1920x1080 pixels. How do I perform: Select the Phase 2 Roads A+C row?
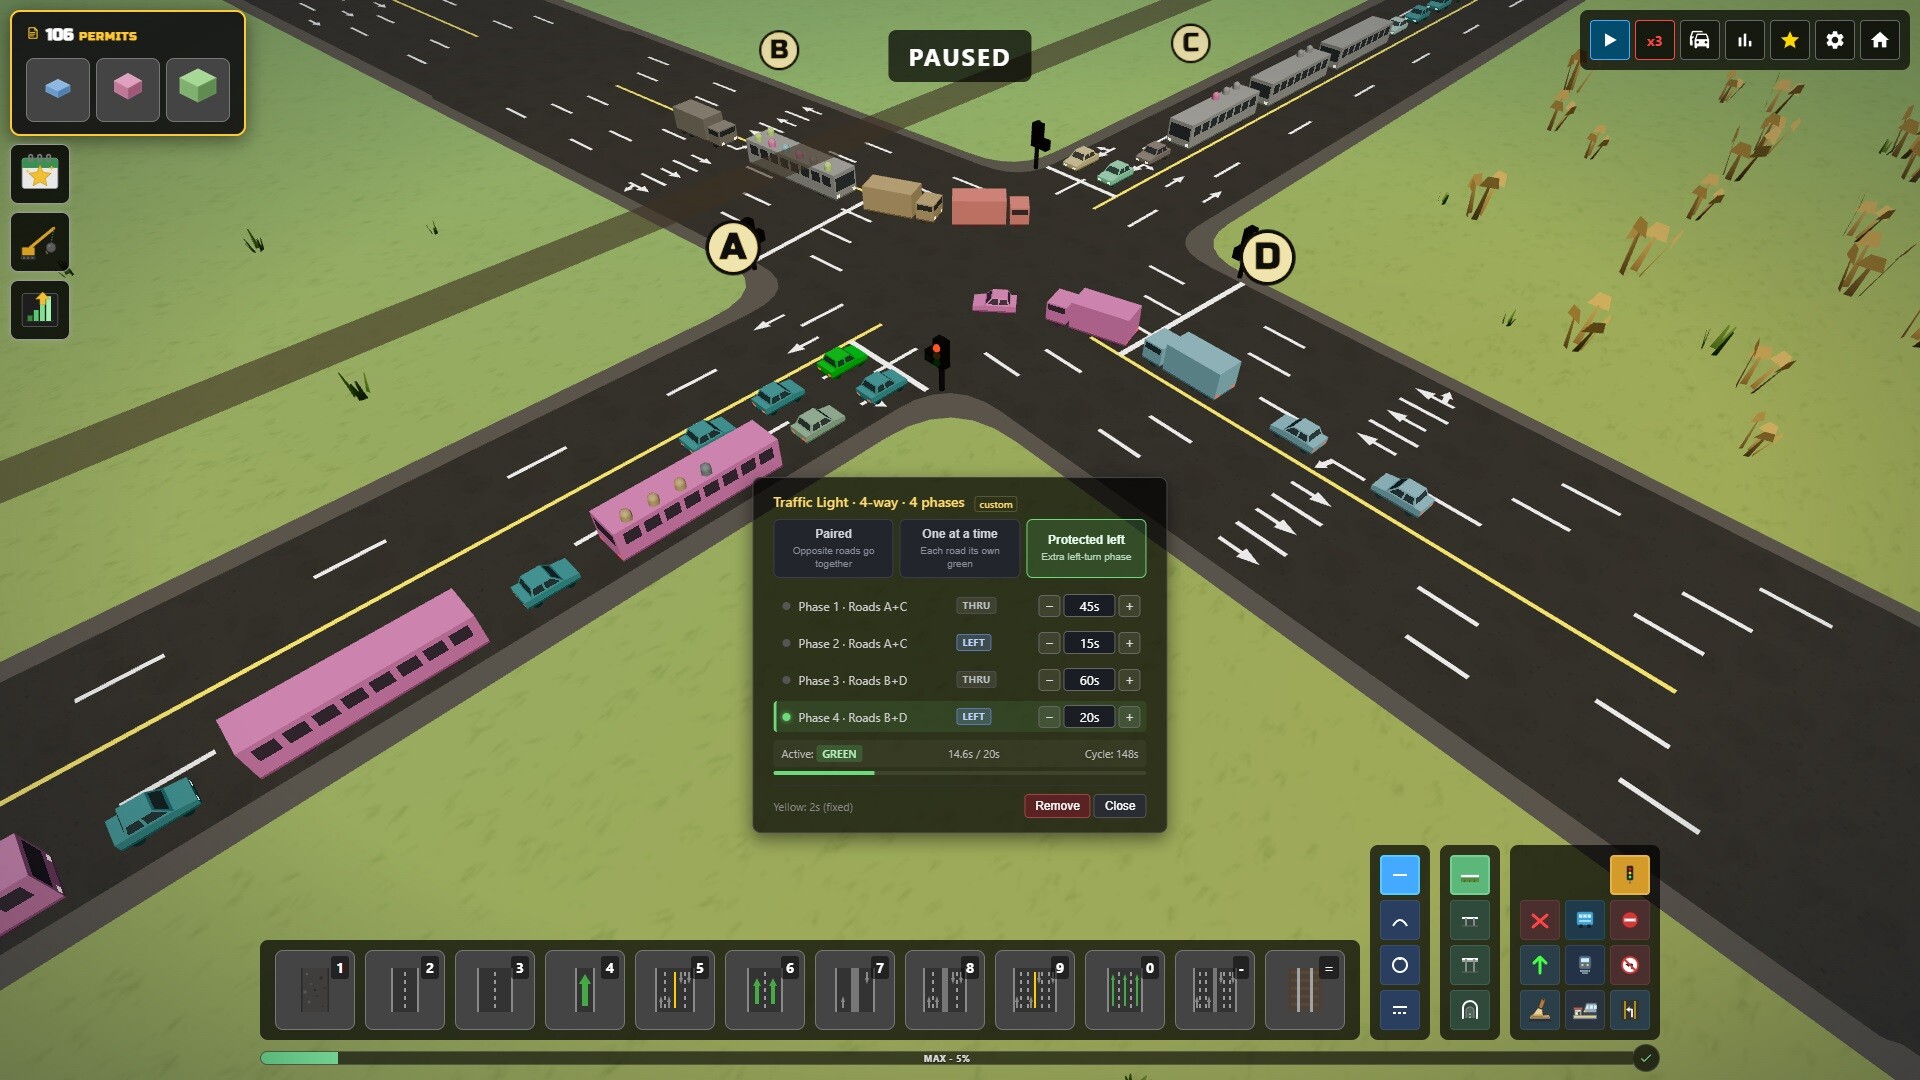[959, 644]
